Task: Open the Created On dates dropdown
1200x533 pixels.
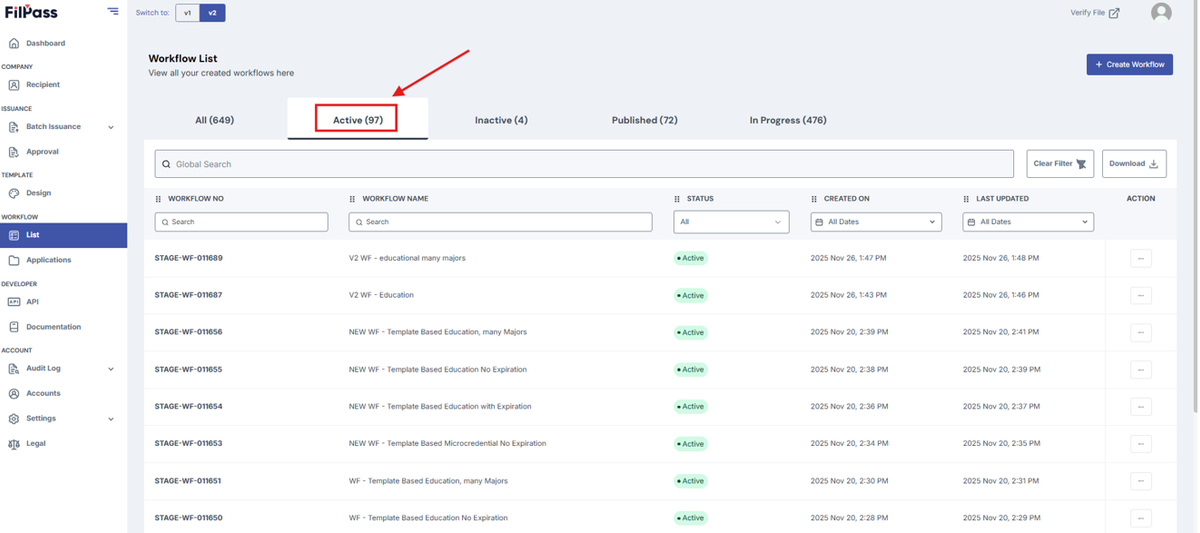Action: [876, 222]
